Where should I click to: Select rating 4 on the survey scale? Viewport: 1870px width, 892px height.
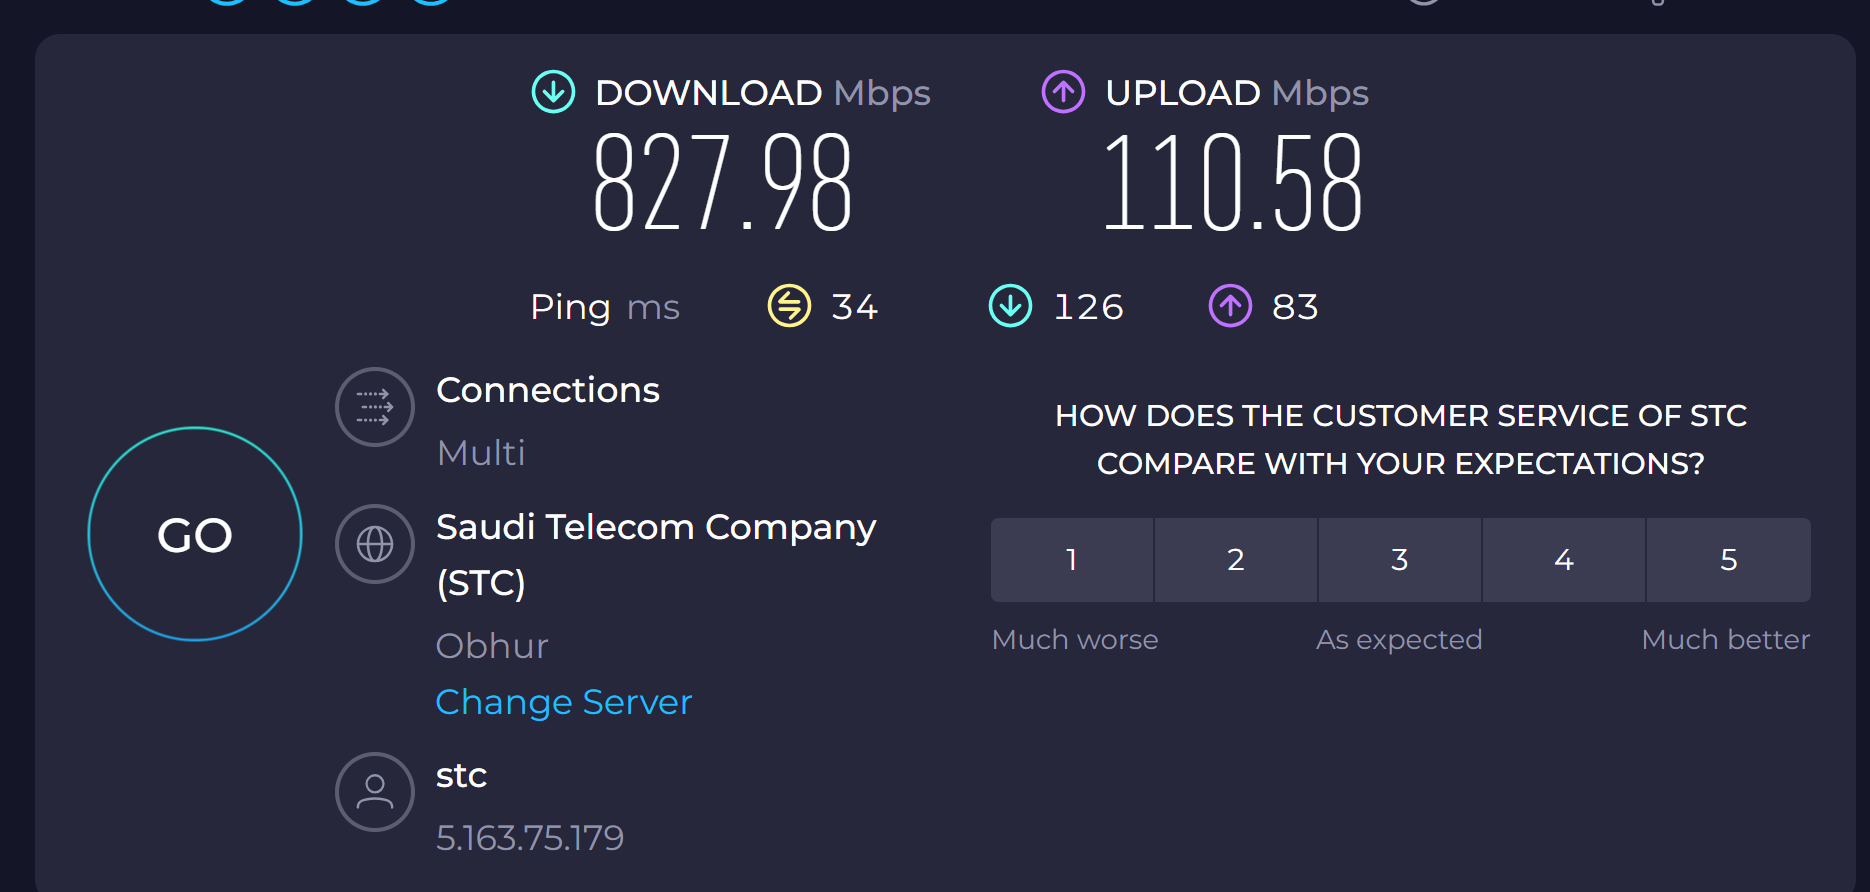(x=1564, y=560)
